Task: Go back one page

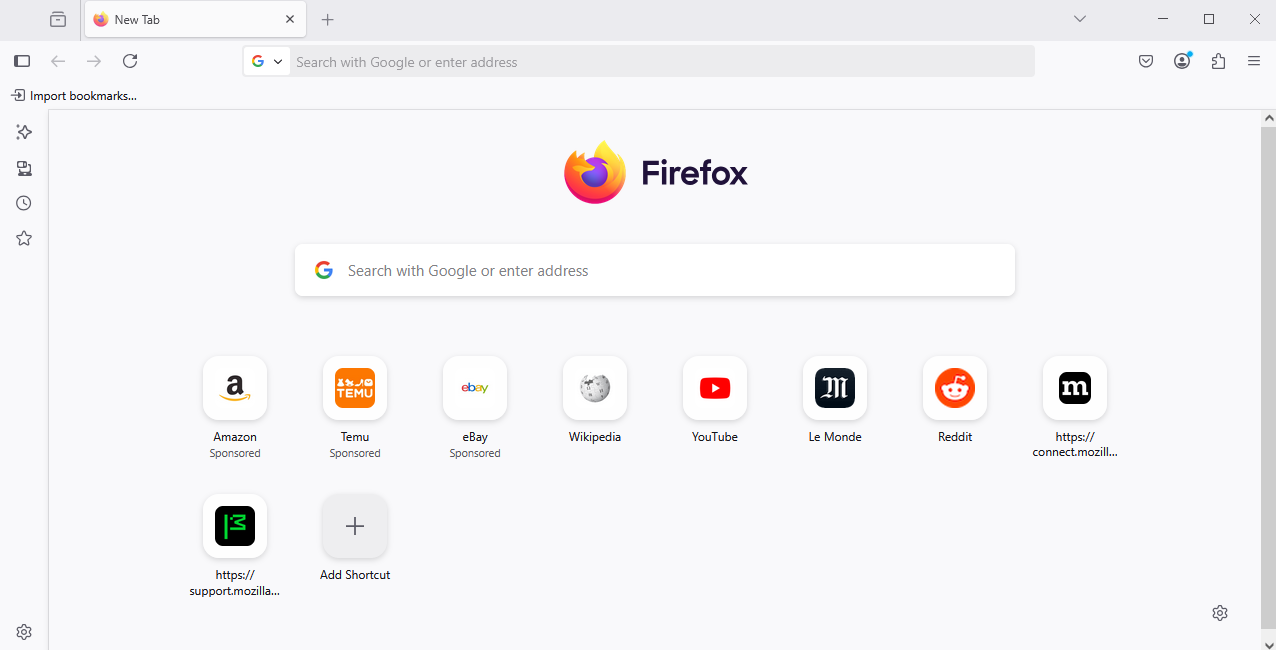Action: coord(58,61)
